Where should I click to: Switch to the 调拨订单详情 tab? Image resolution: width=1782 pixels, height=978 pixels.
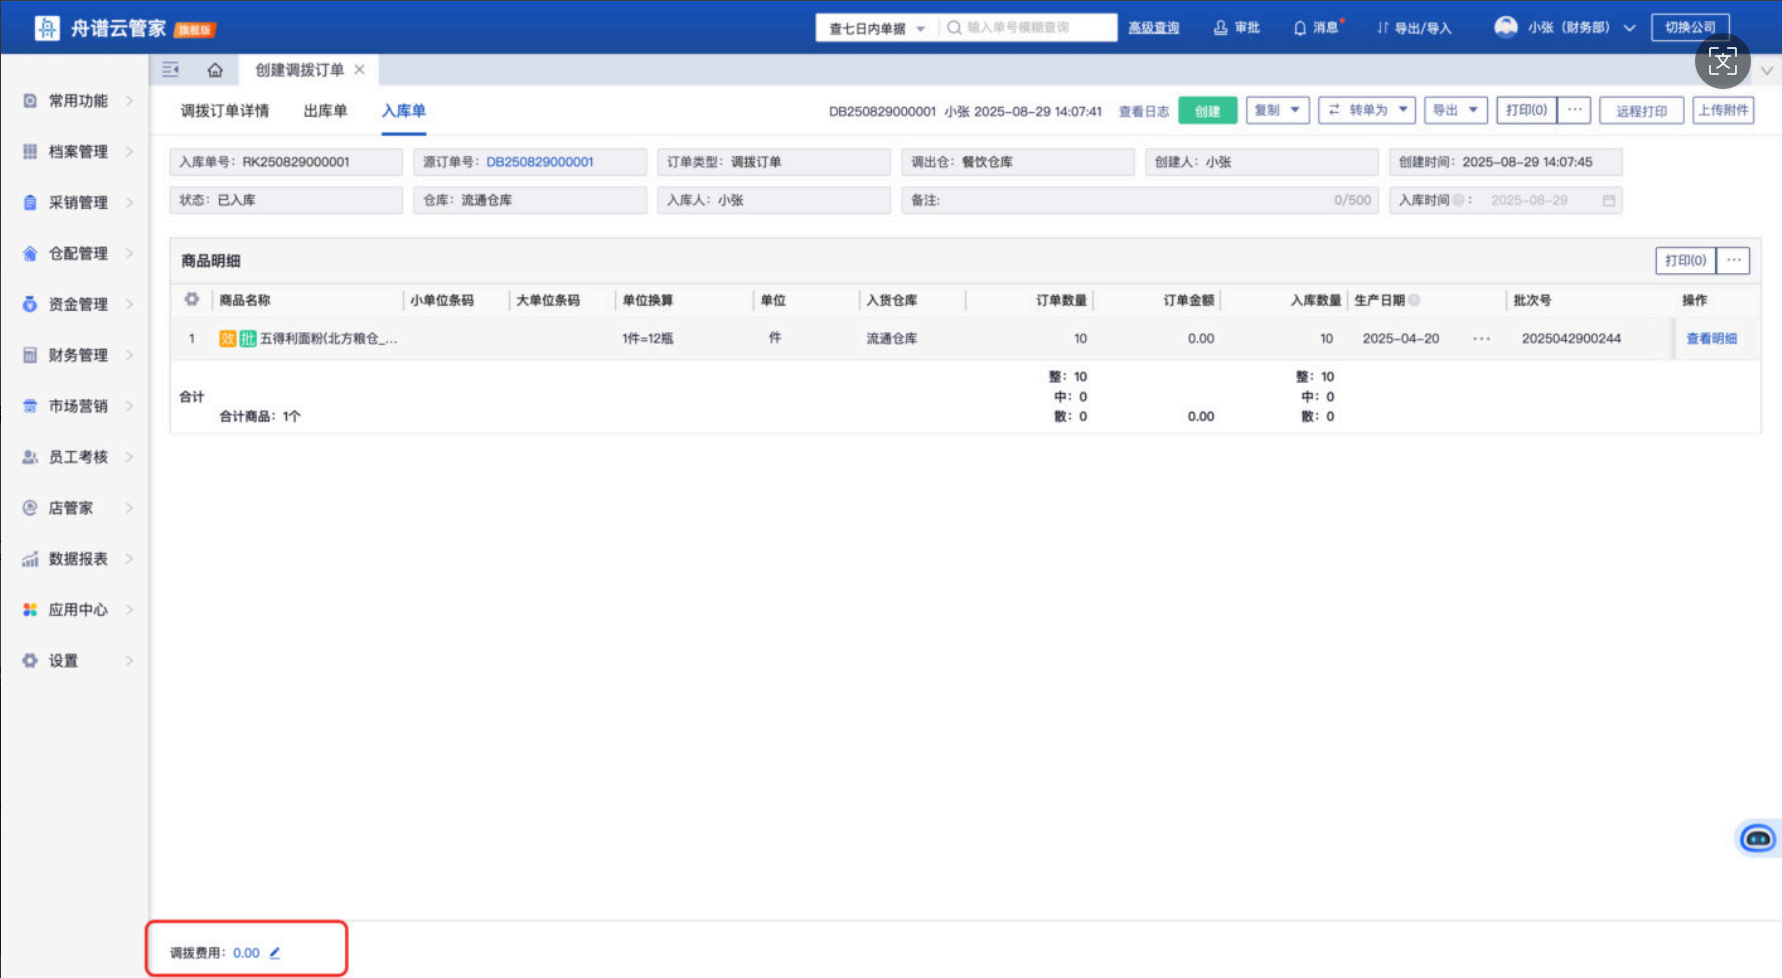(225, 111)
